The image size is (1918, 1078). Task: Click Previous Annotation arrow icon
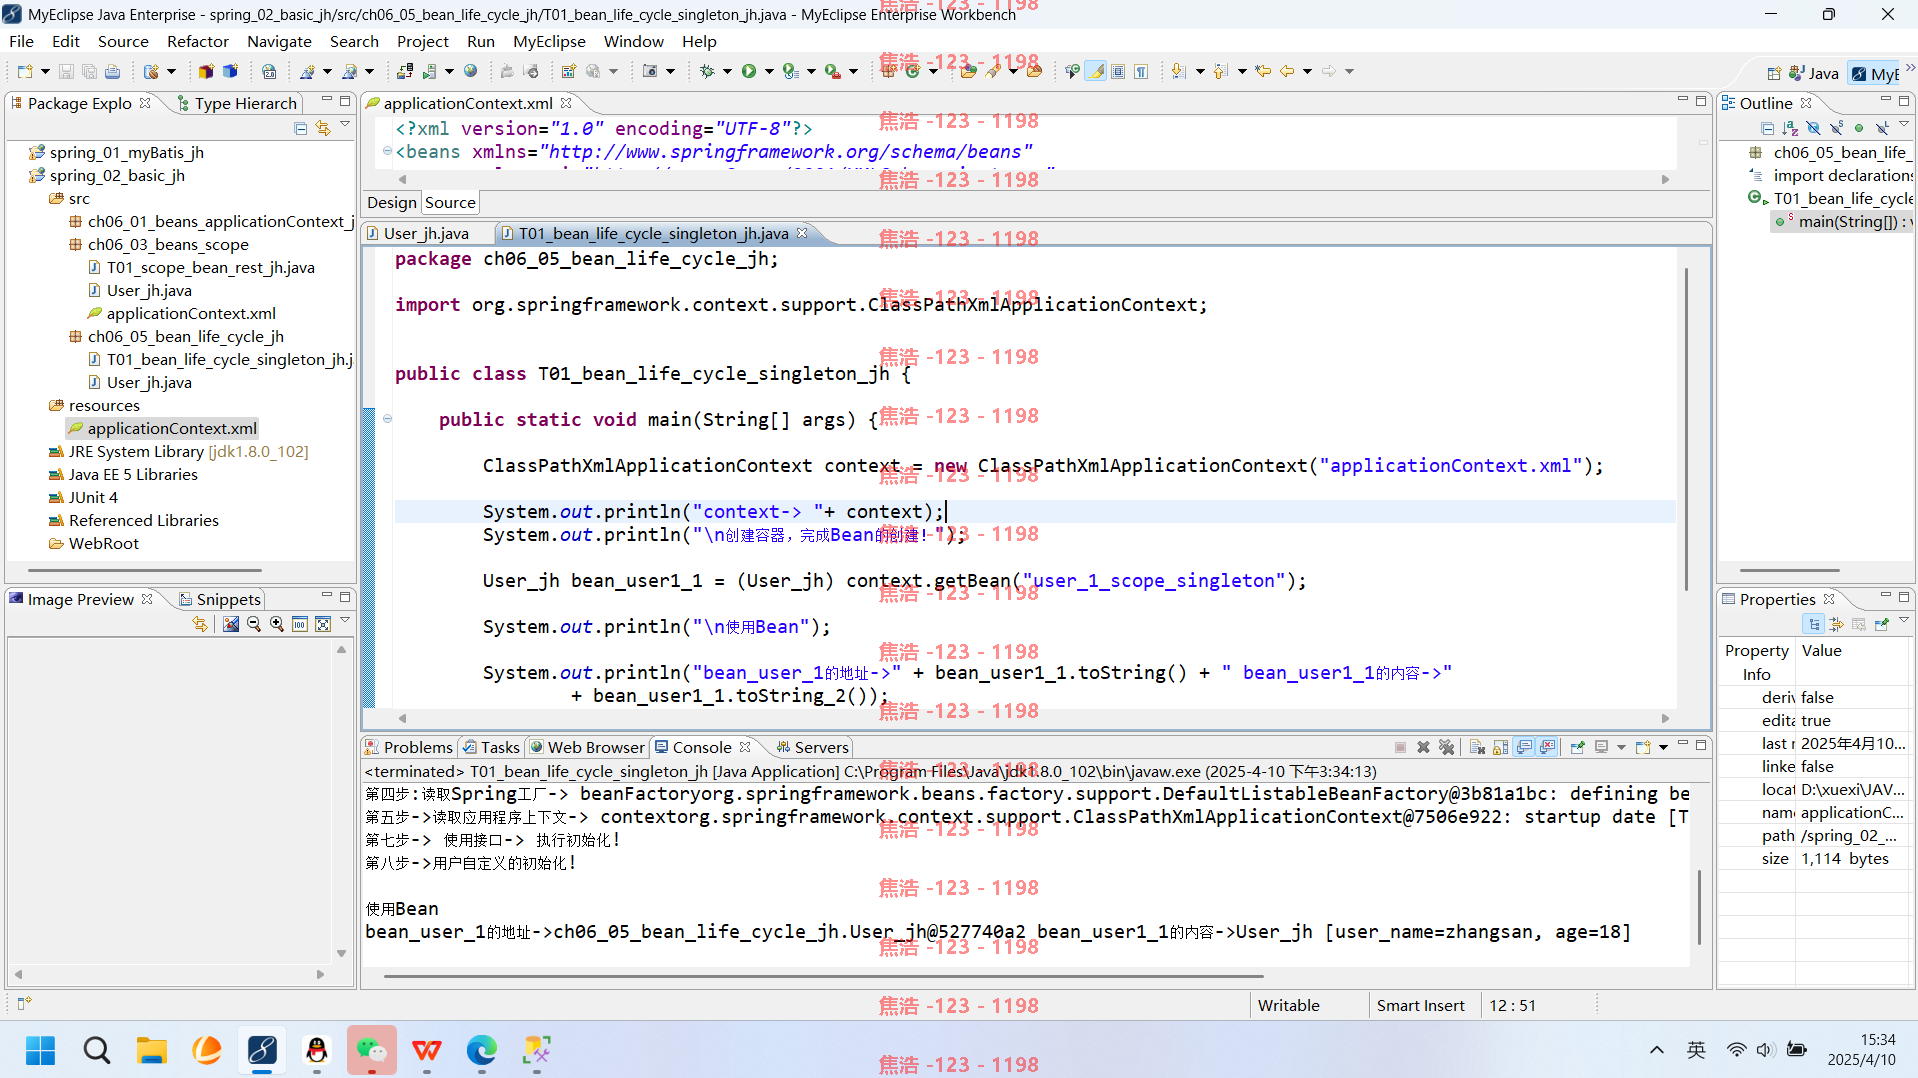[x=1221, y=71]
